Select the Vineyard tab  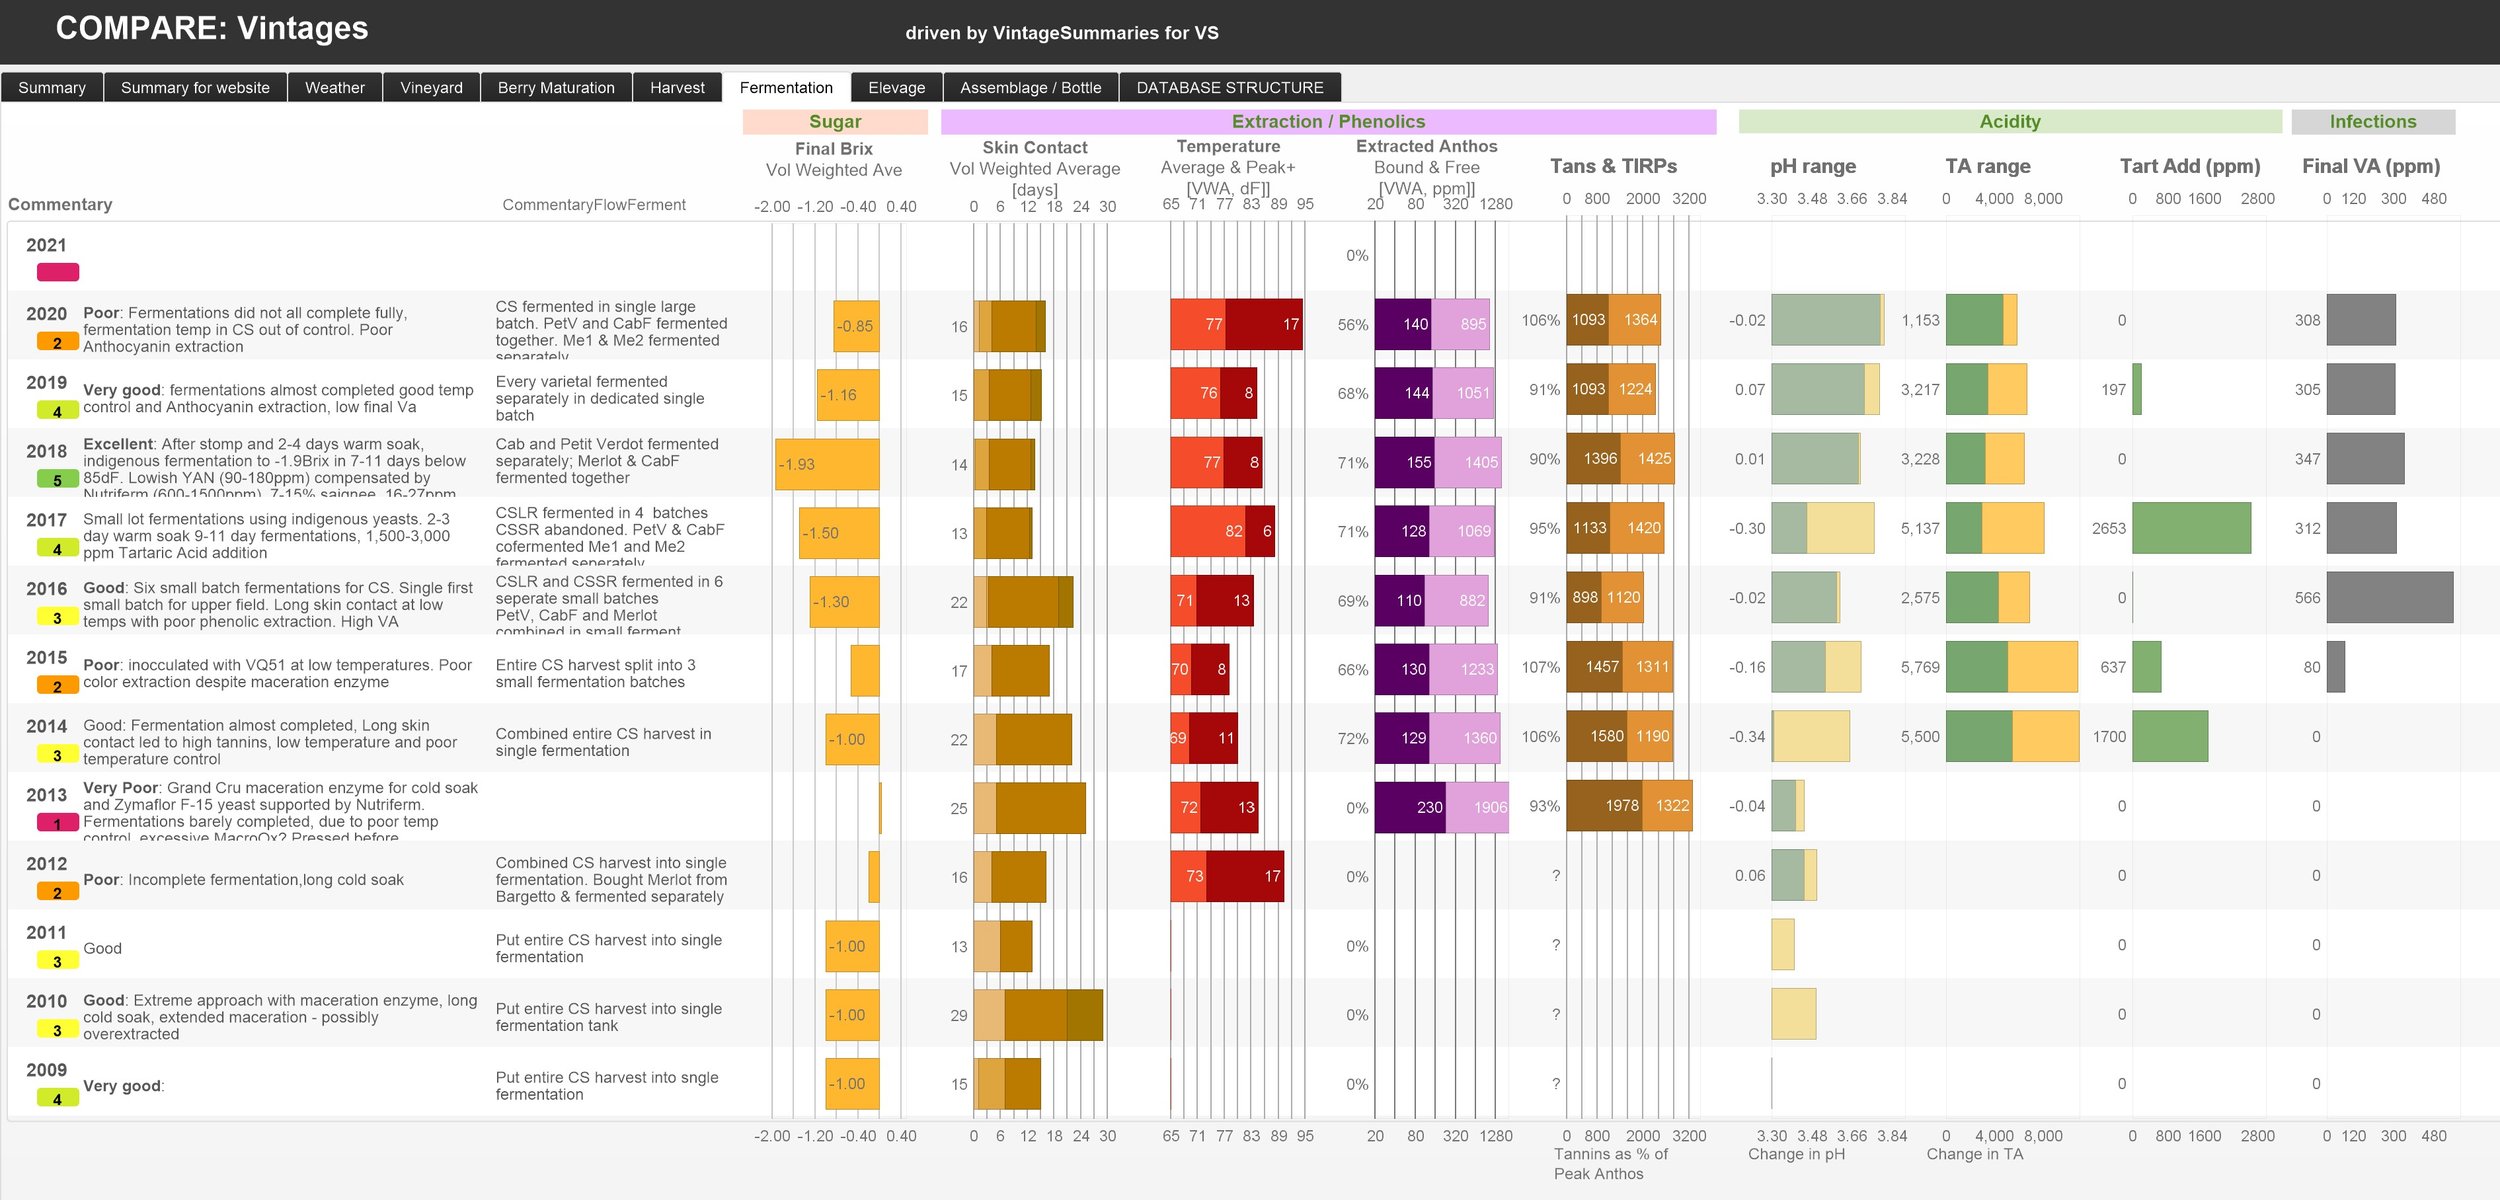431,87
